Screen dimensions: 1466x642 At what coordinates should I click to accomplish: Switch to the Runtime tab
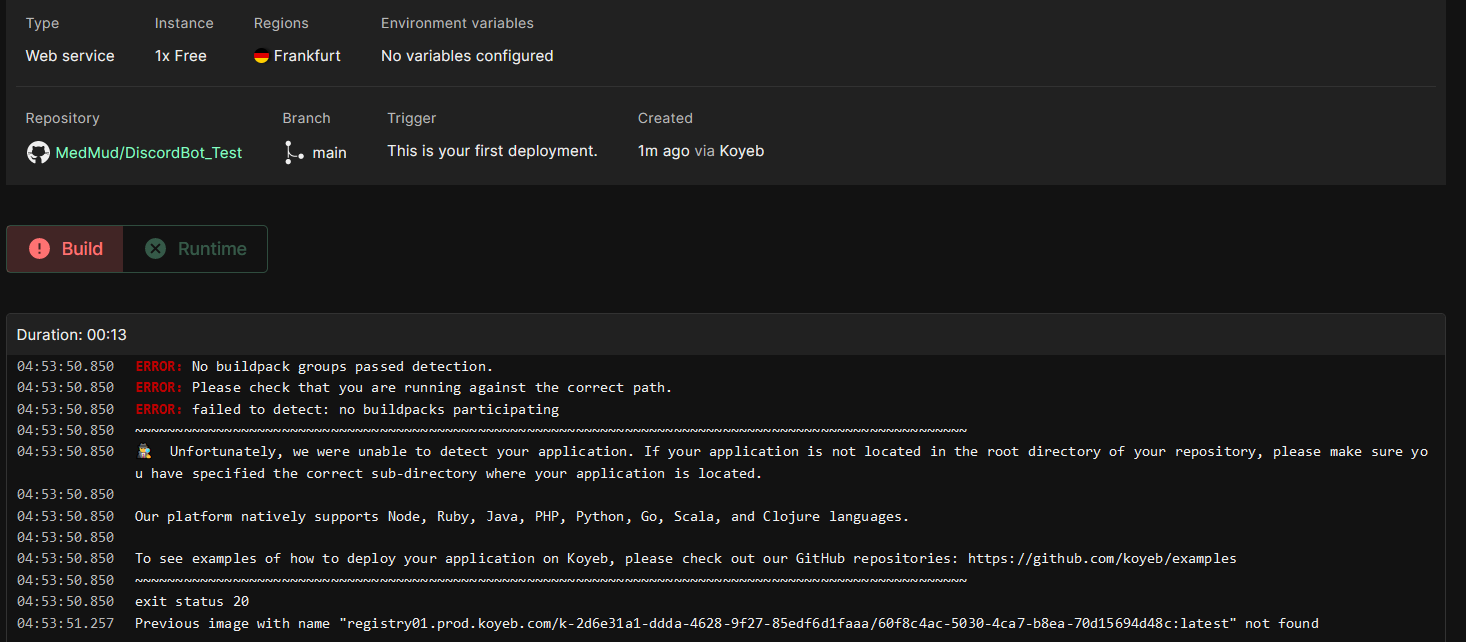click(195, 249)
